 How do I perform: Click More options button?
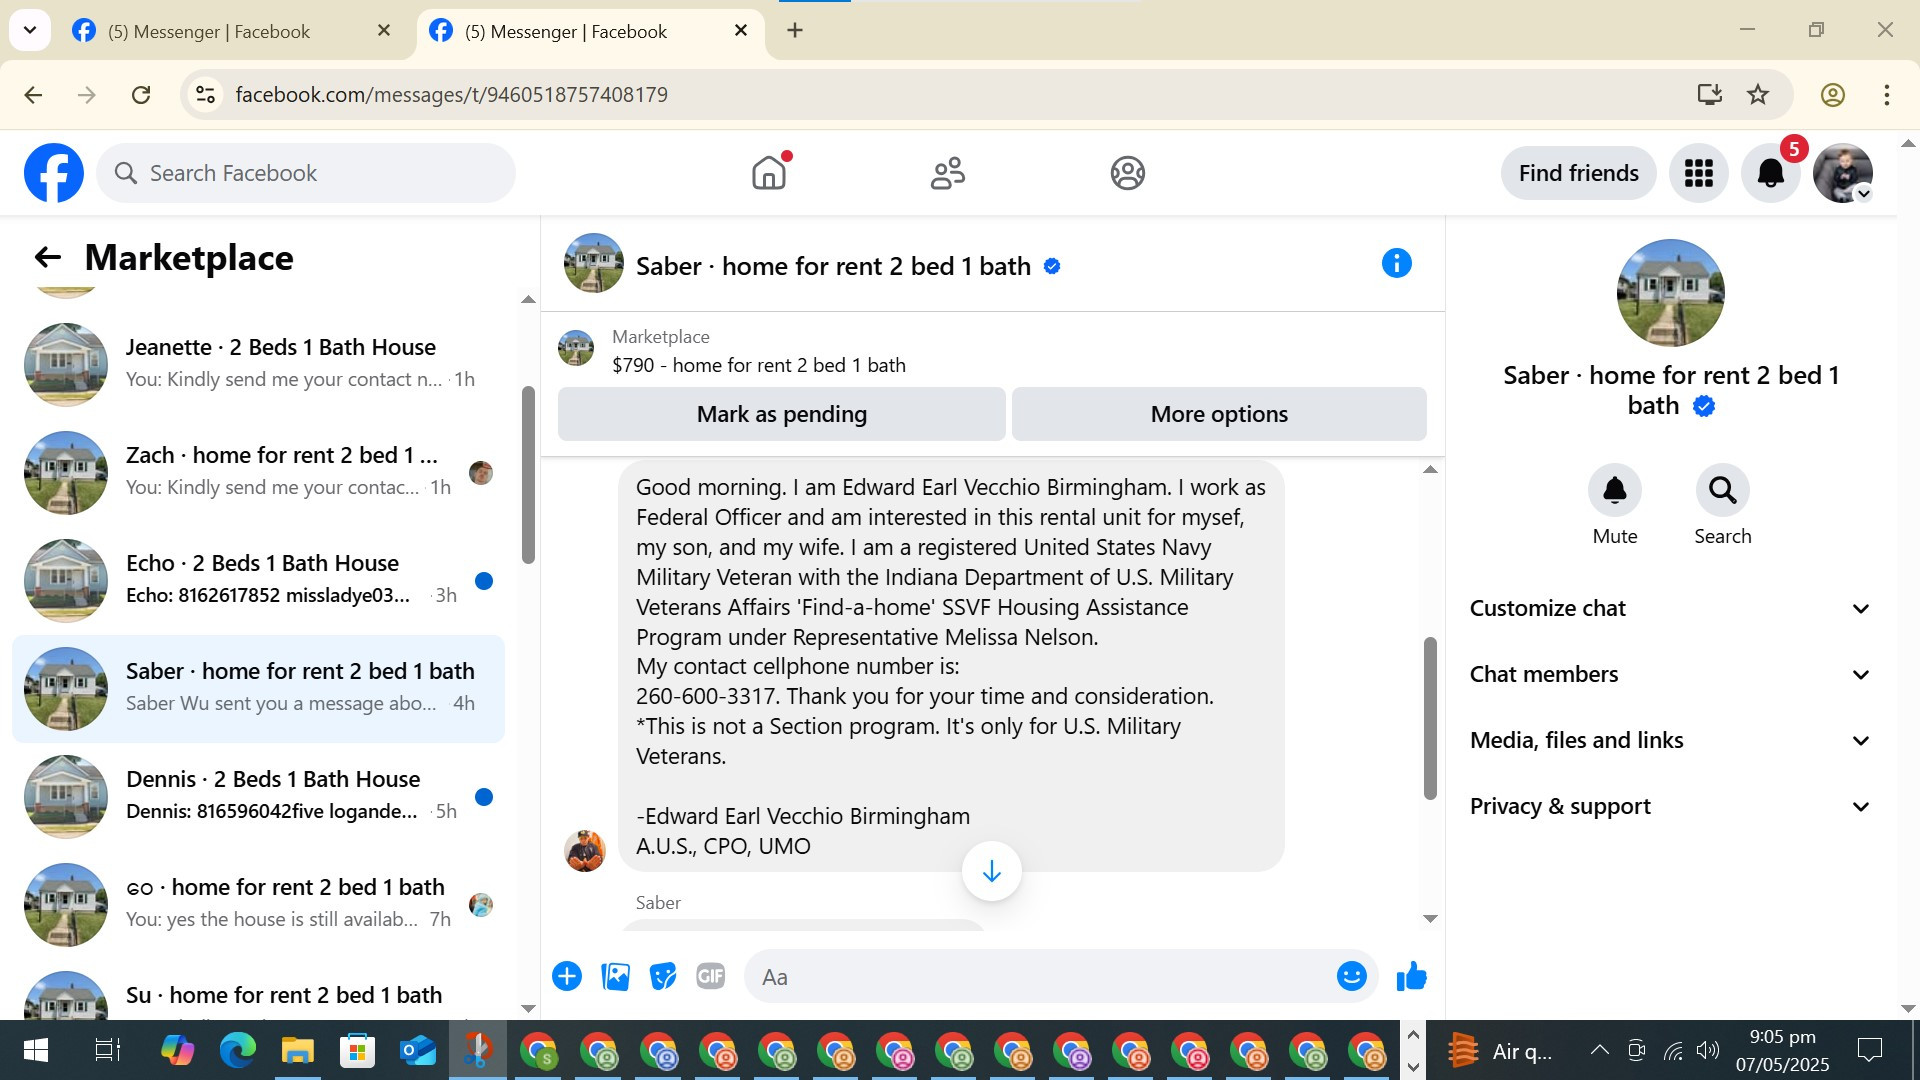click(1218, 414)
